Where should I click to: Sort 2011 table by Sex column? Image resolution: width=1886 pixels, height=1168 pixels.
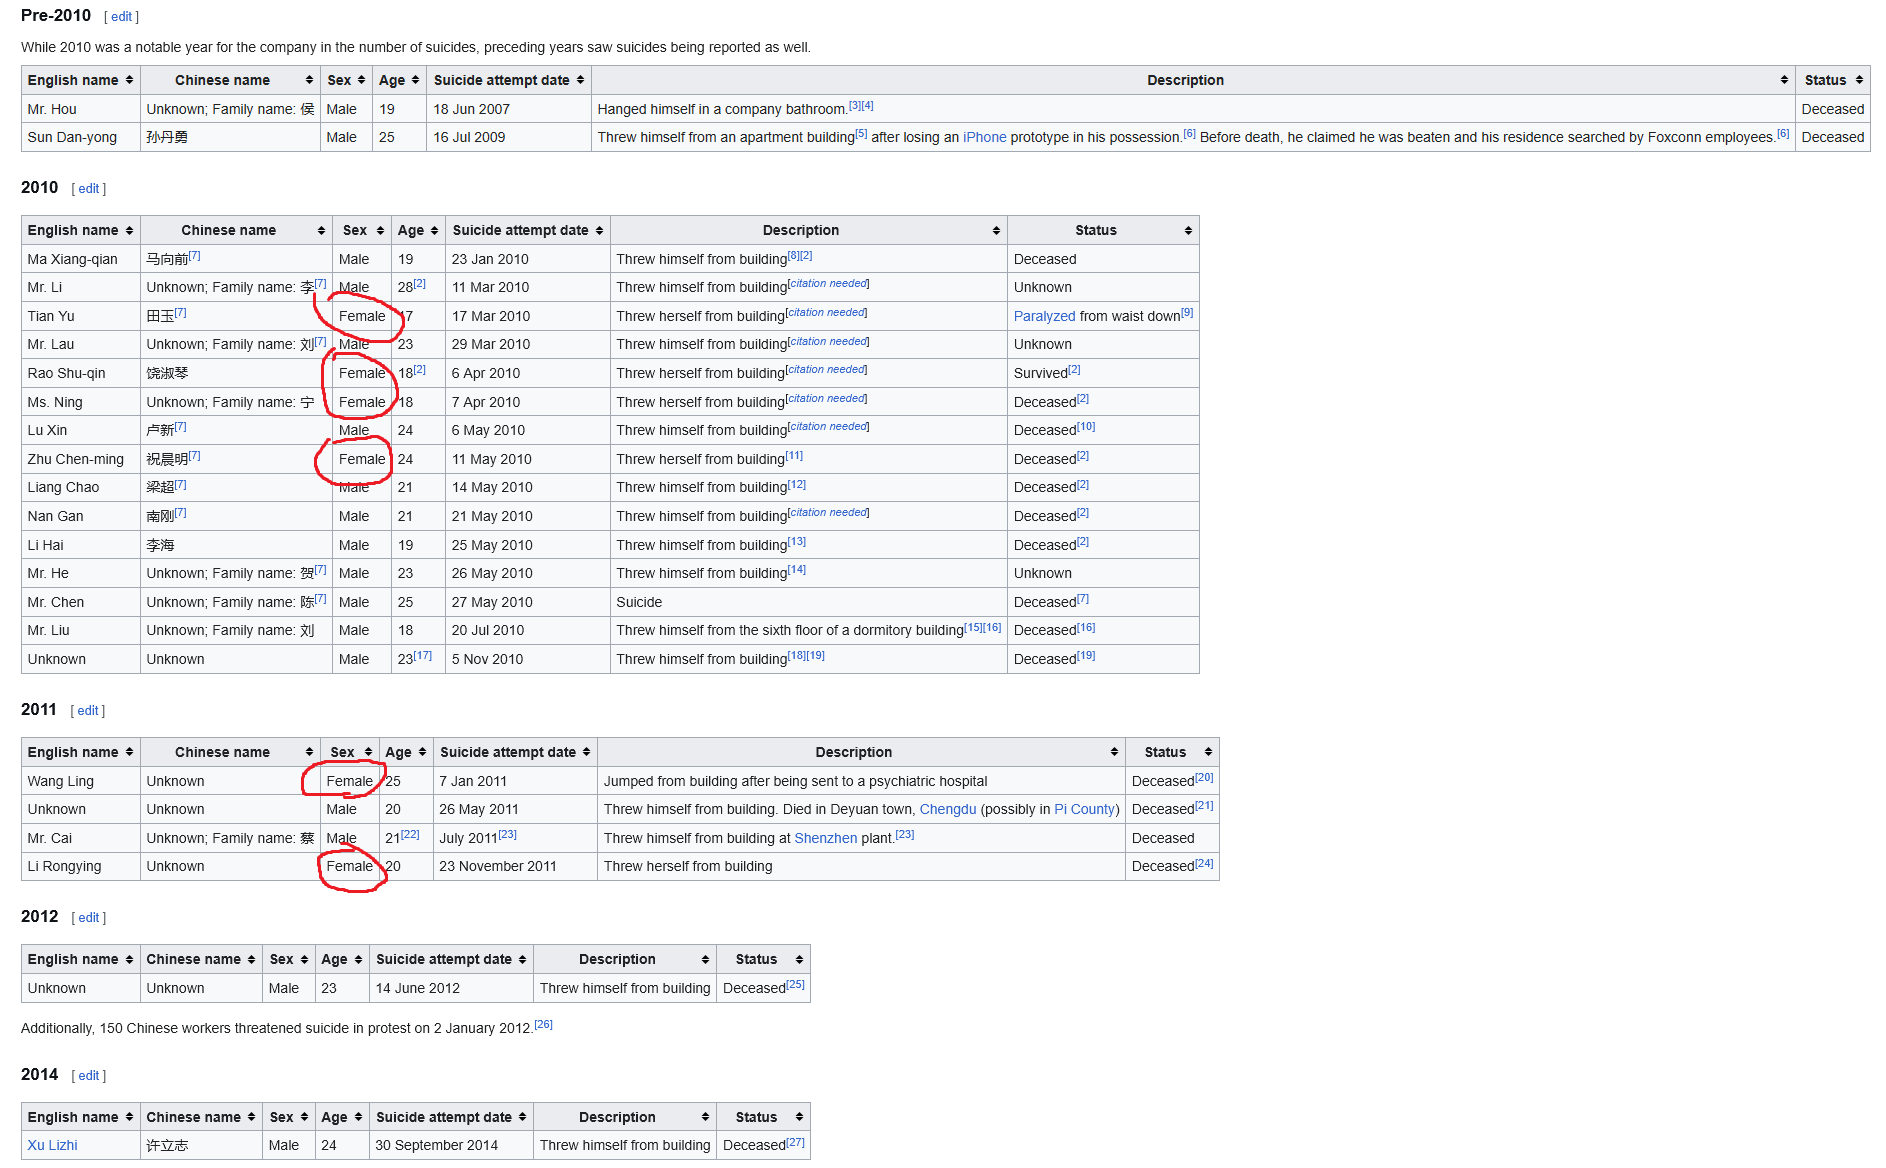pyautogui.click(x=349, y=752)
